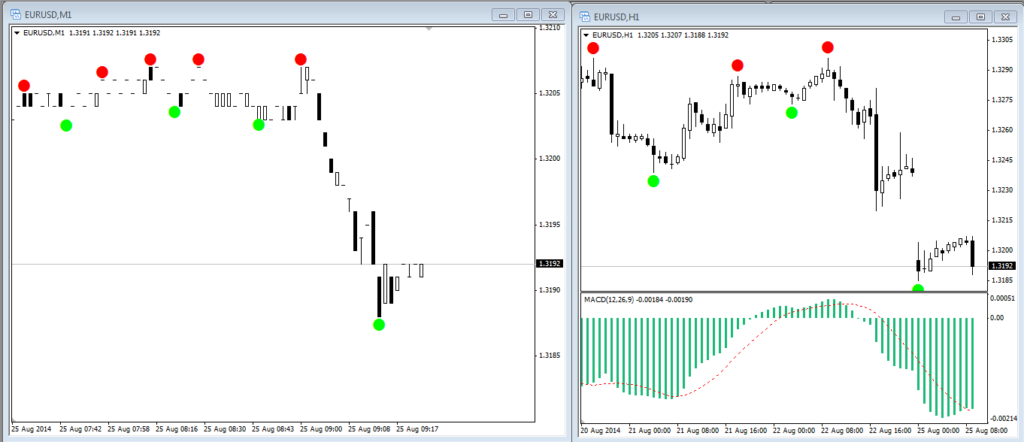
Task: Click the grey chart shift triangle on M1 chart
Action: click(x=429, y=29)
